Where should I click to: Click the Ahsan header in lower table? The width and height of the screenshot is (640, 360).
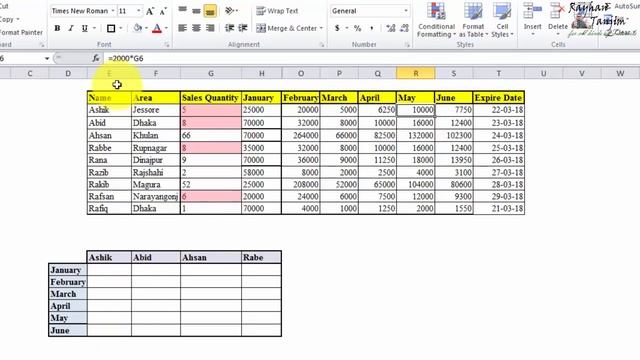point(211,257)
